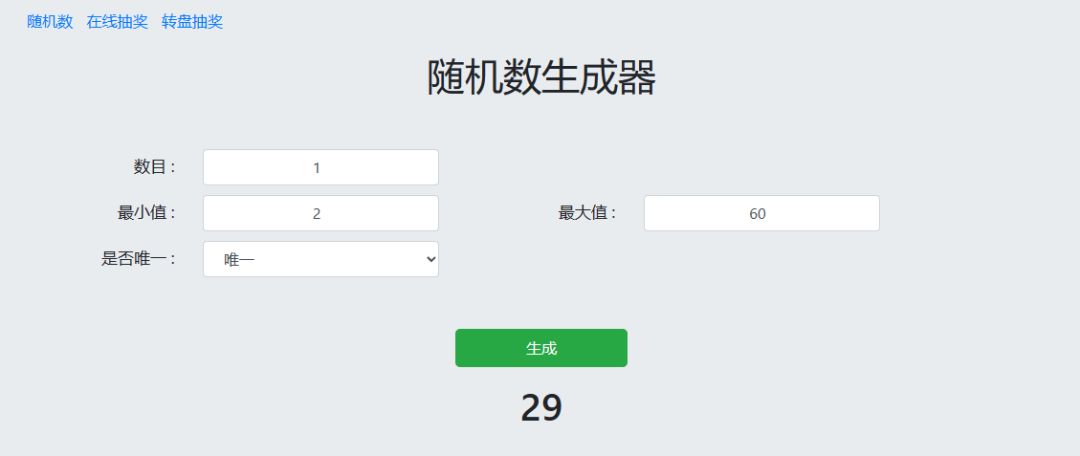The height and width of the screenshot is (456, 1080).
Task: Open the 转盘抽奖 link
Action: pyautogui.click(x=192, y=22)
